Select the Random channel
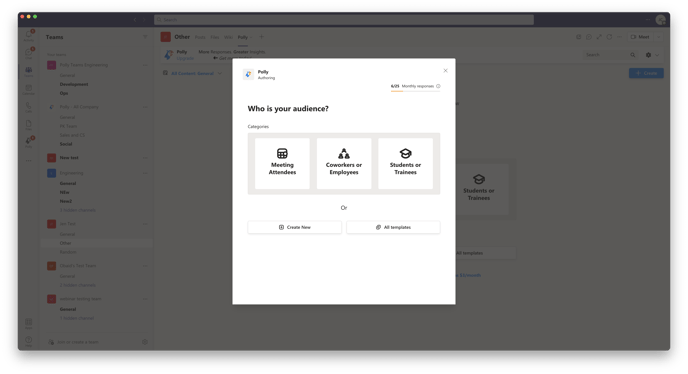Viewport: 688px width, 374px height. click(x=68, y=252)
